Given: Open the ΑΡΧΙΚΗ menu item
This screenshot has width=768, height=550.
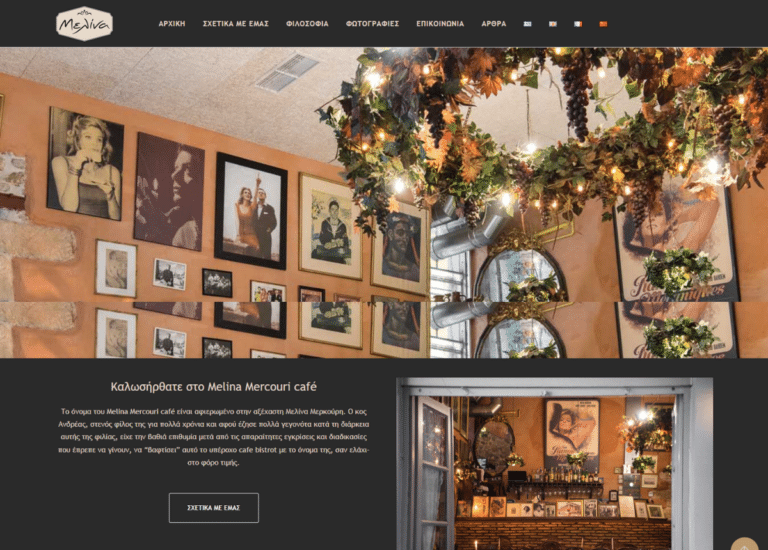Looking at the screenshot, I should [171, 24].
